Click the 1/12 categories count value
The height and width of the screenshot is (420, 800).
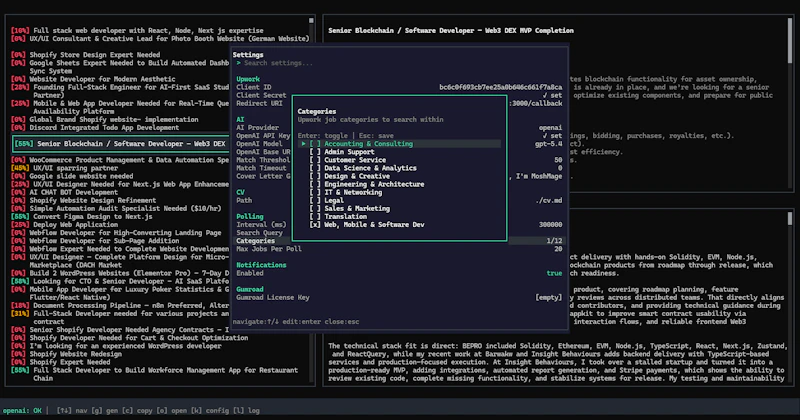click(x=554, y=241)
